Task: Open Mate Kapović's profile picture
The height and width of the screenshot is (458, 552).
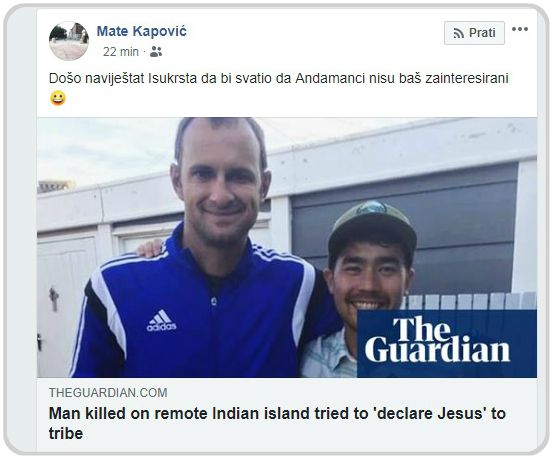Action: [x=69, y=41]
